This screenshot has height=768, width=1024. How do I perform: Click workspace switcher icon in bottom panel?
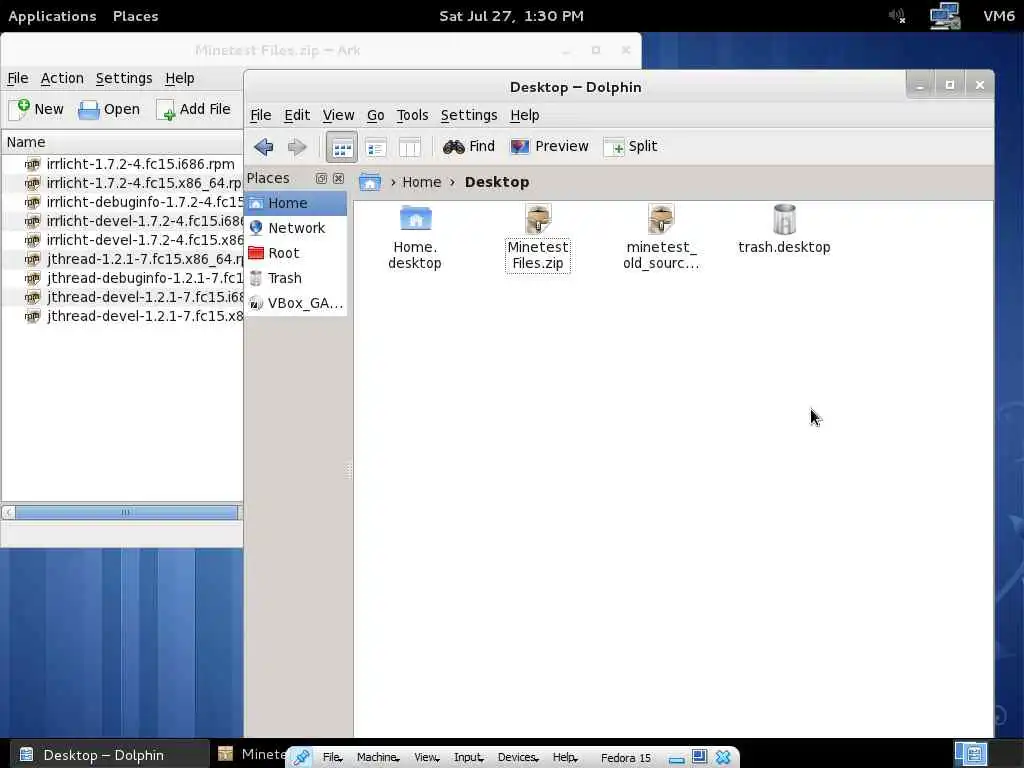point(971,755)
